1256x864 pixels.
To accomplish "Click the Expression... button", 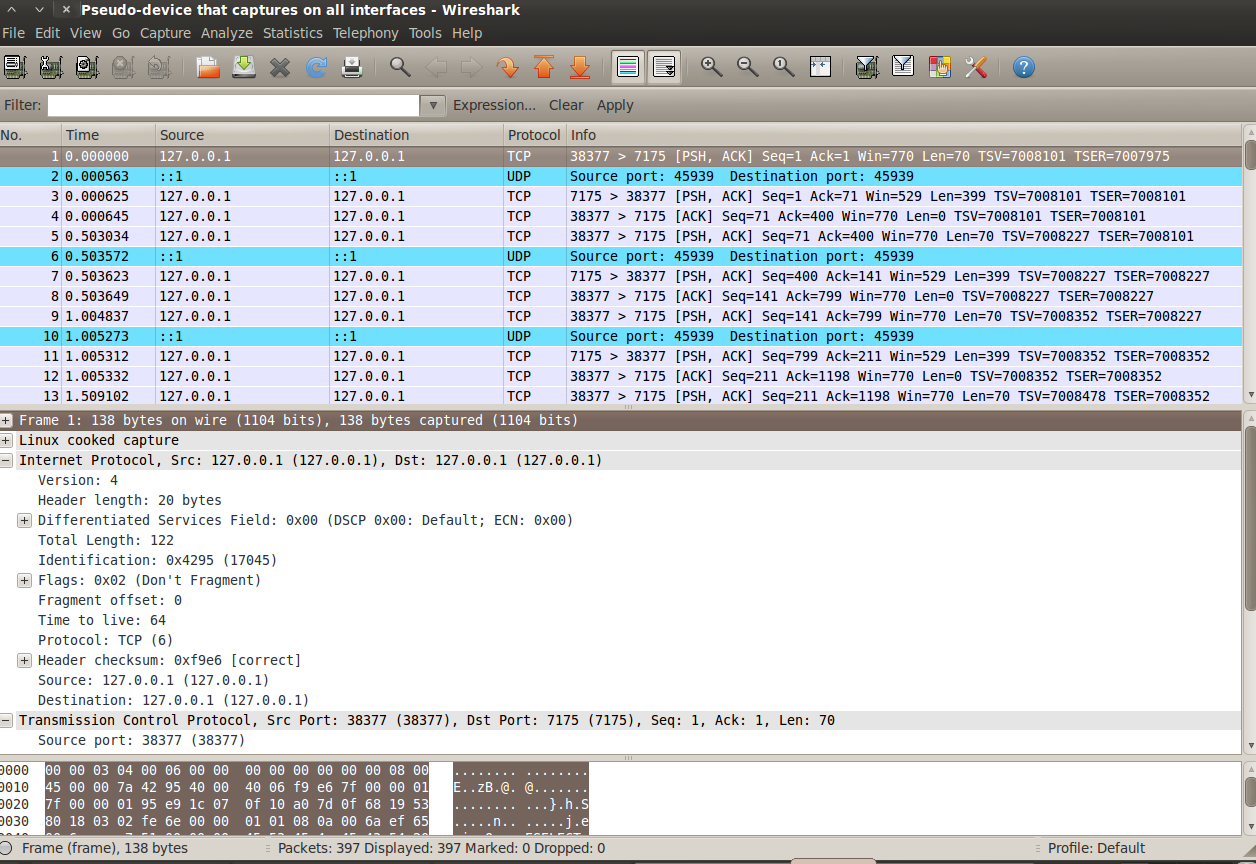I will [495, 105].
